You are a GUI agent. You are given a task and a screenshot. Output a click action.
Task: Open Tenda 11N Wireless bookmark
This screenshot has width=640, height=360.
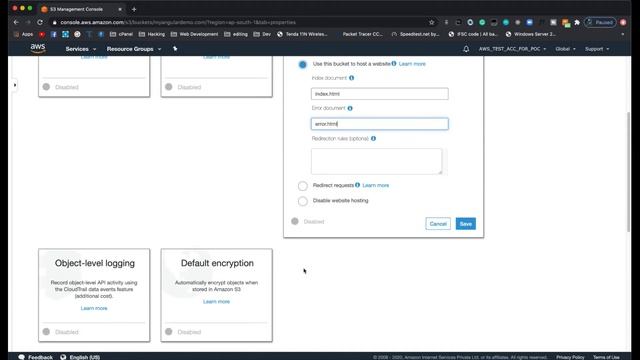302,34
